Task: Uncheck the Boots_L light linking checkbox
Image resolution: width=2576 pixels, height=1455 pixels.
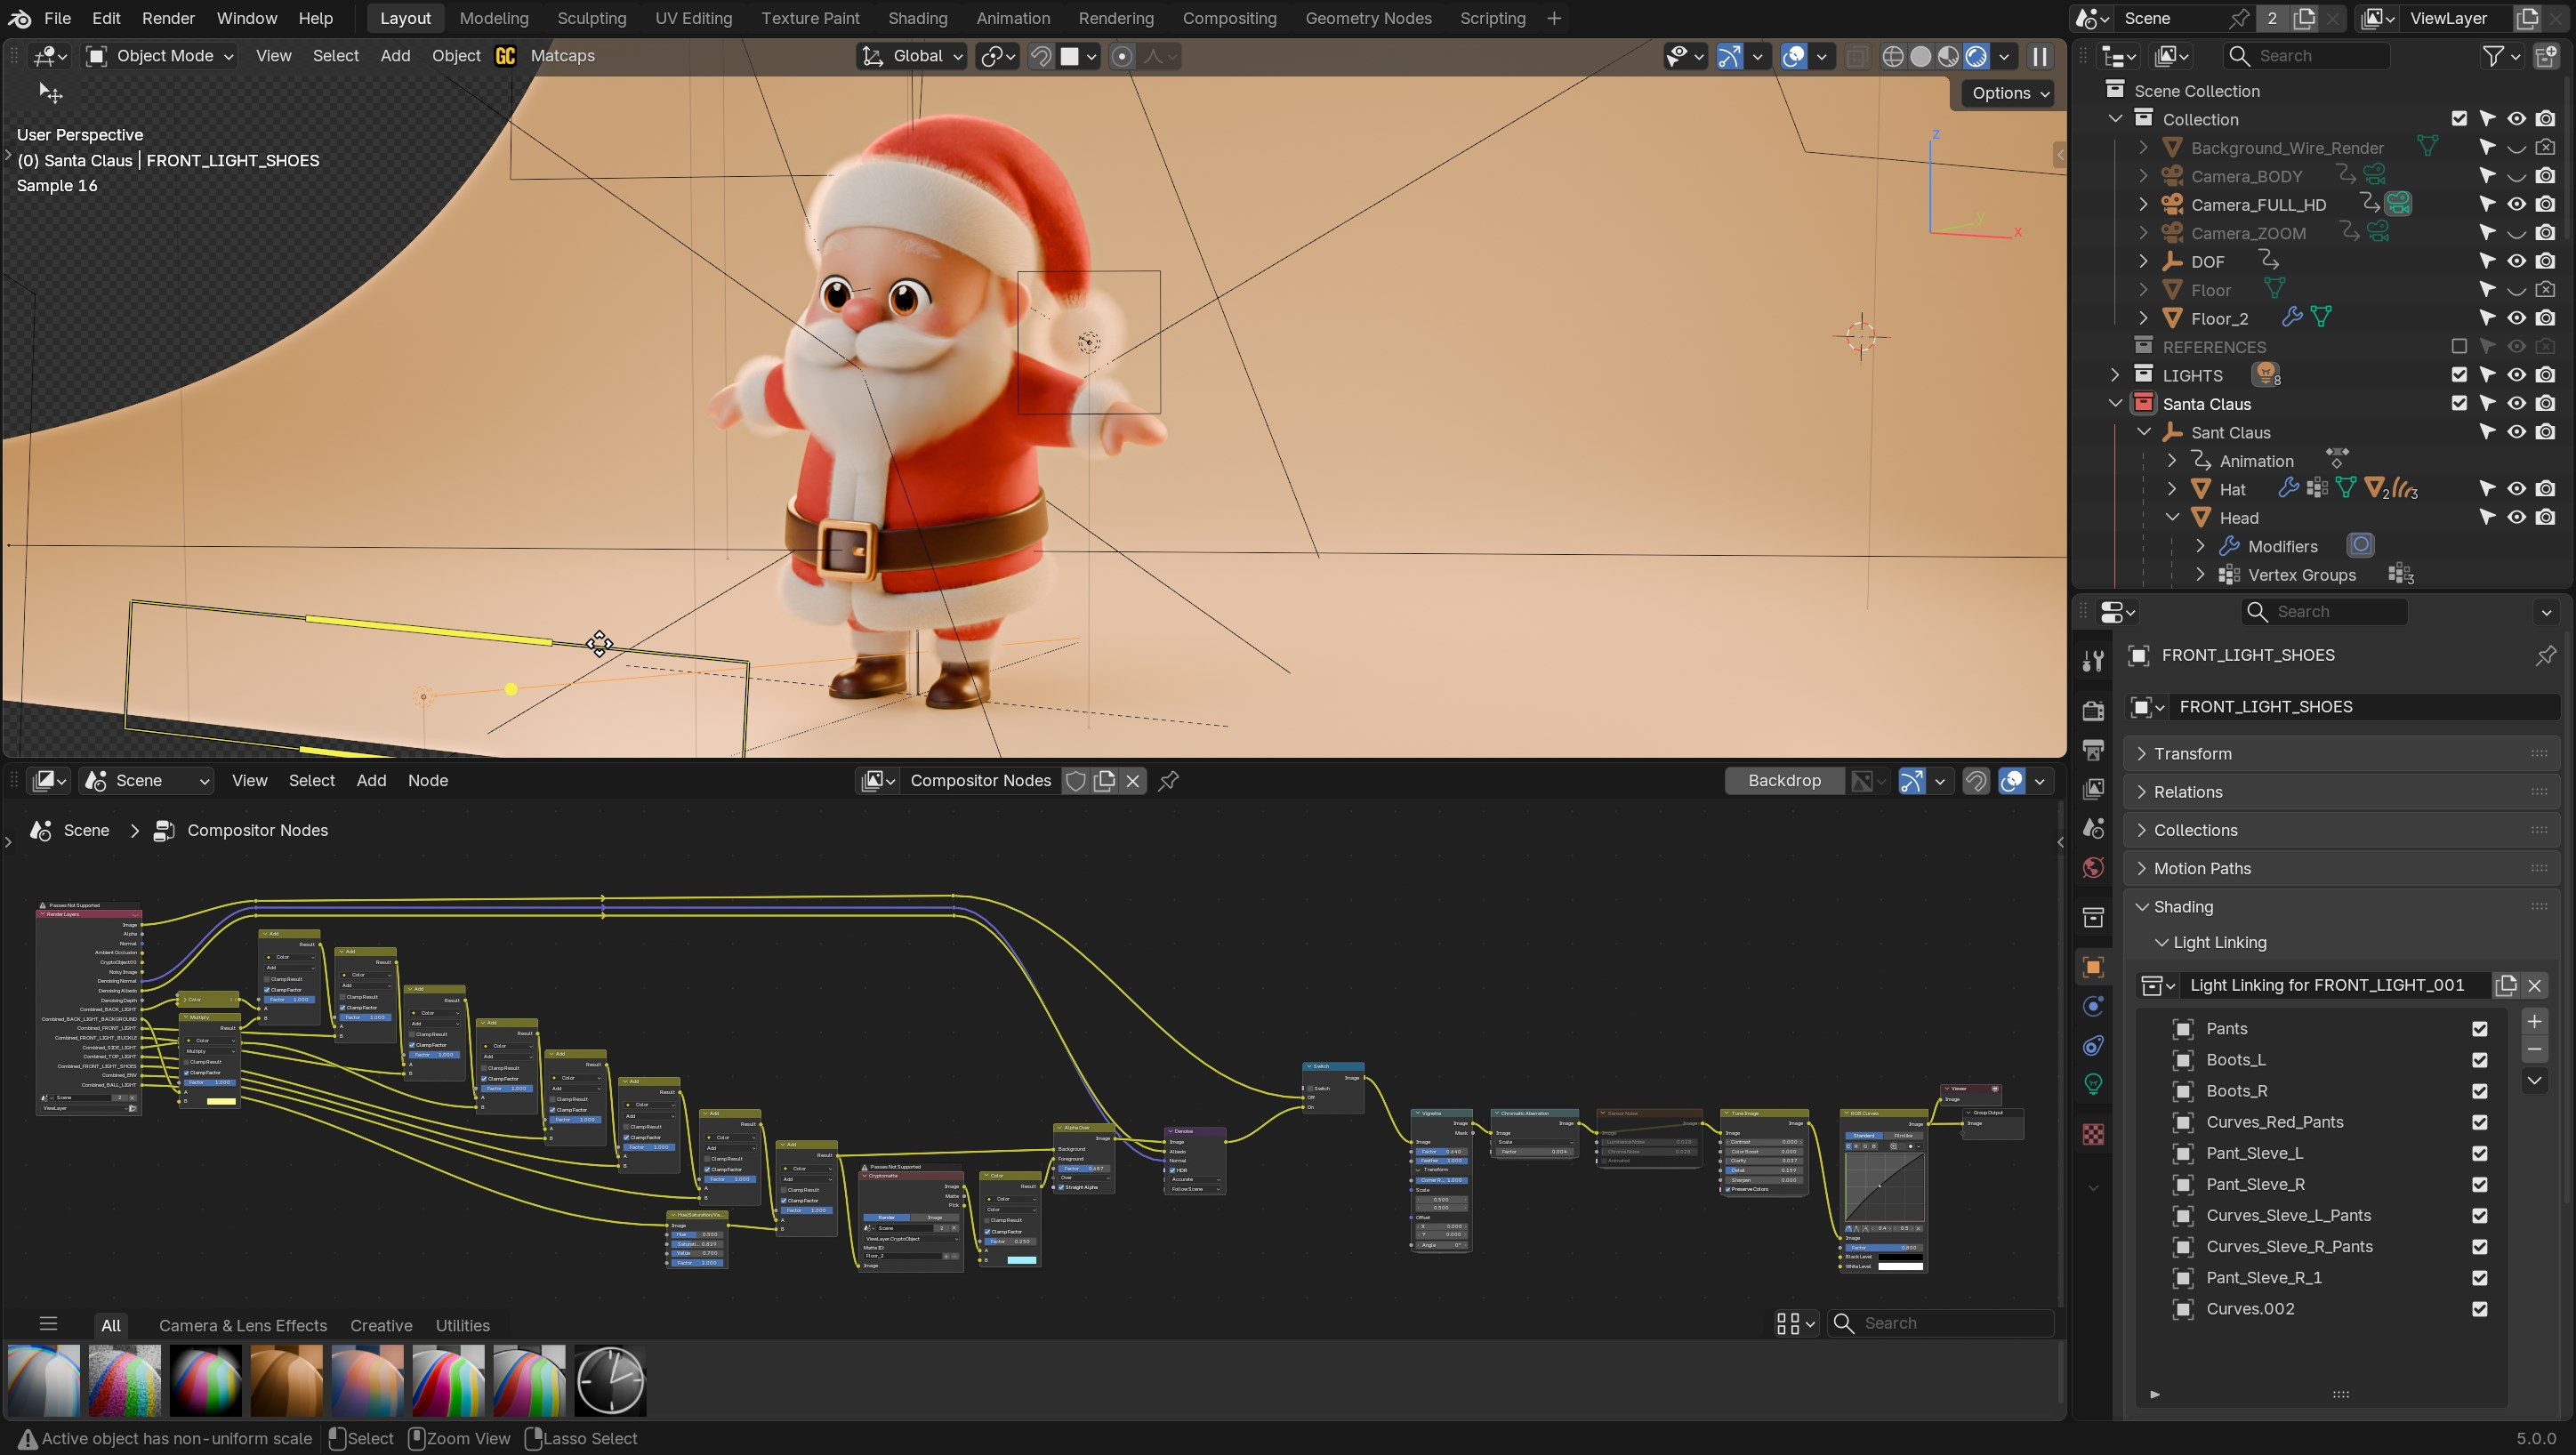Action: pyautogui.click(x=2479, y=1060)
